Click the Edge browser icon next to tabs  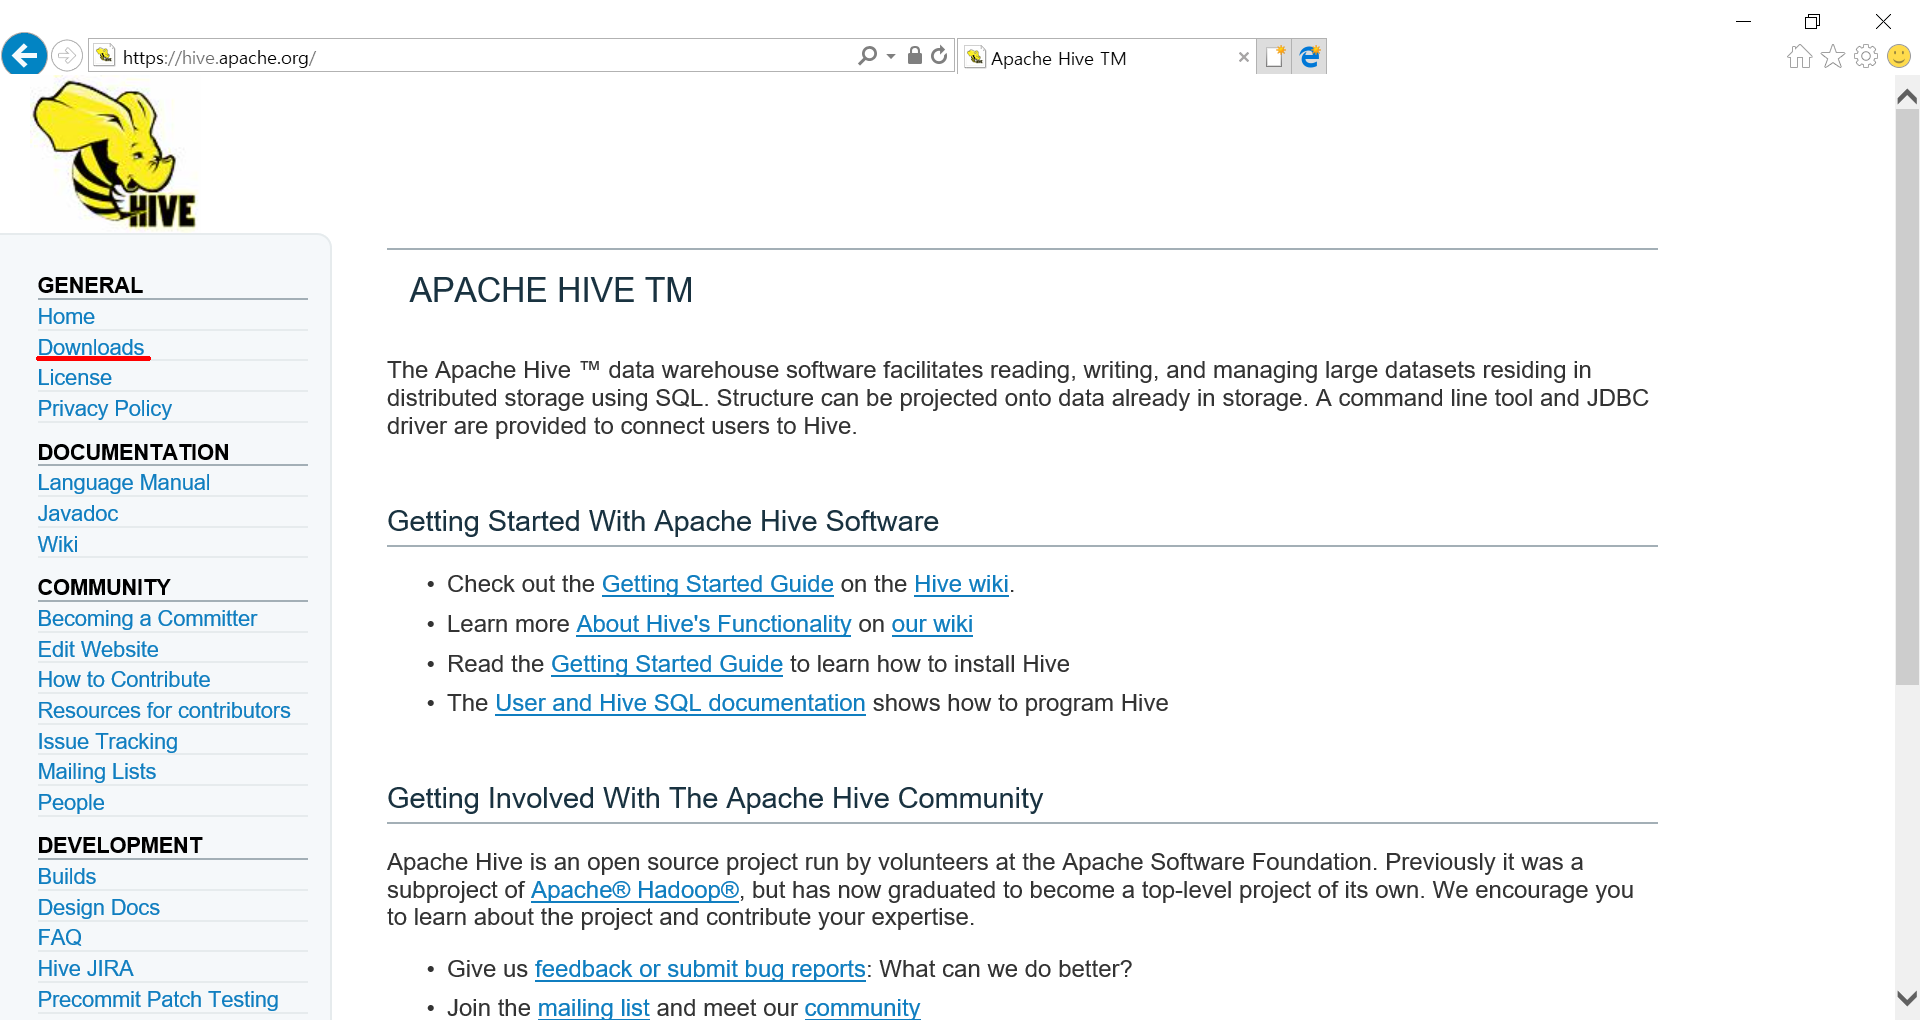(1309, 57)
